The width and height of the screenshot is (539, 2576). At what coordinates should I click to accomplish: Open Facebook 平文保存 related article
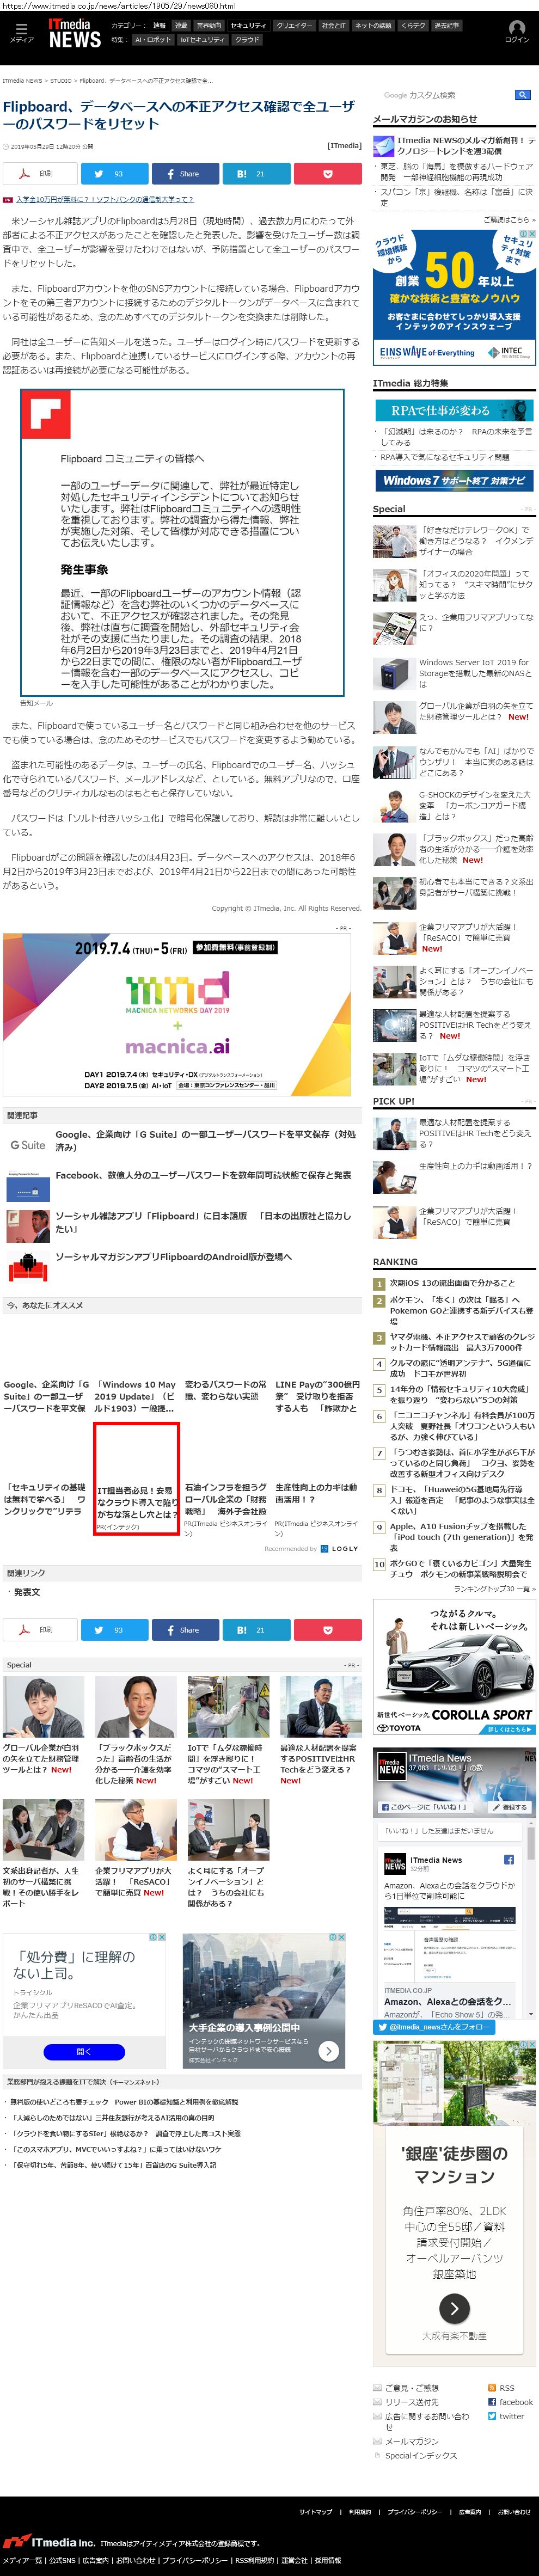203,1175
